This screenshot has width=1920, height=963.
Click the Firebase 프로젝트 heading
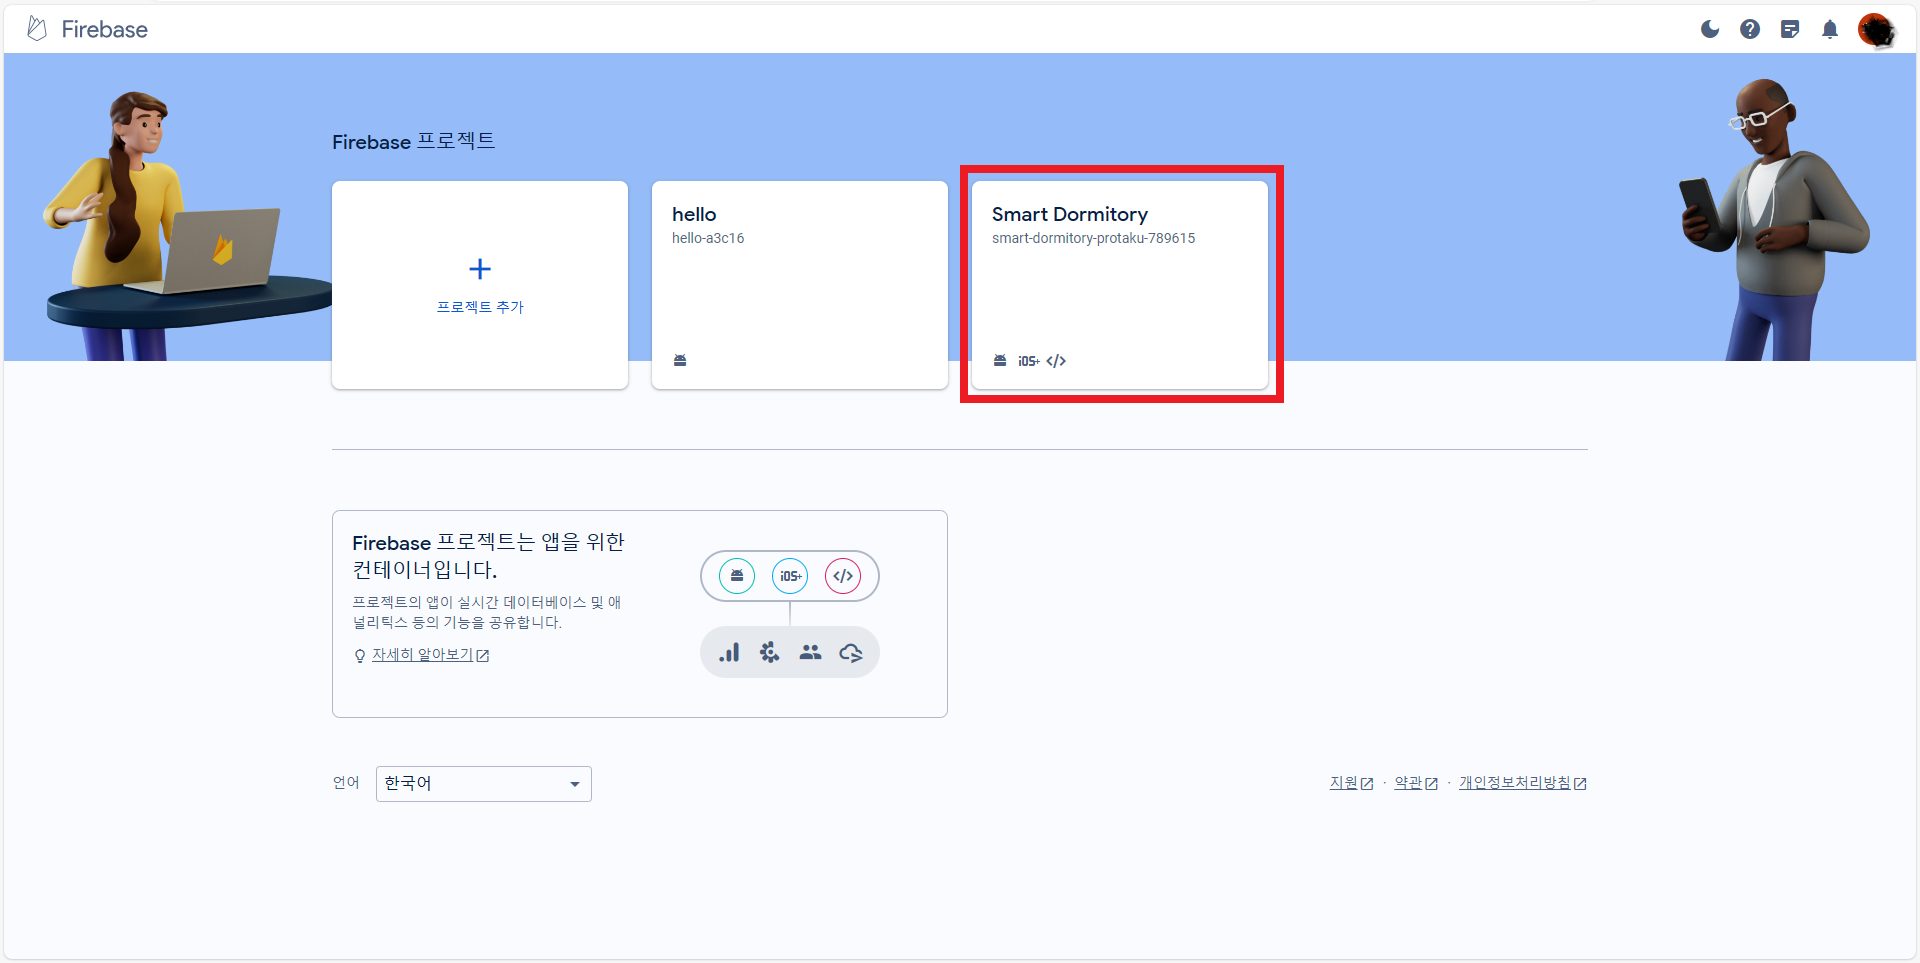click(413, 142)
